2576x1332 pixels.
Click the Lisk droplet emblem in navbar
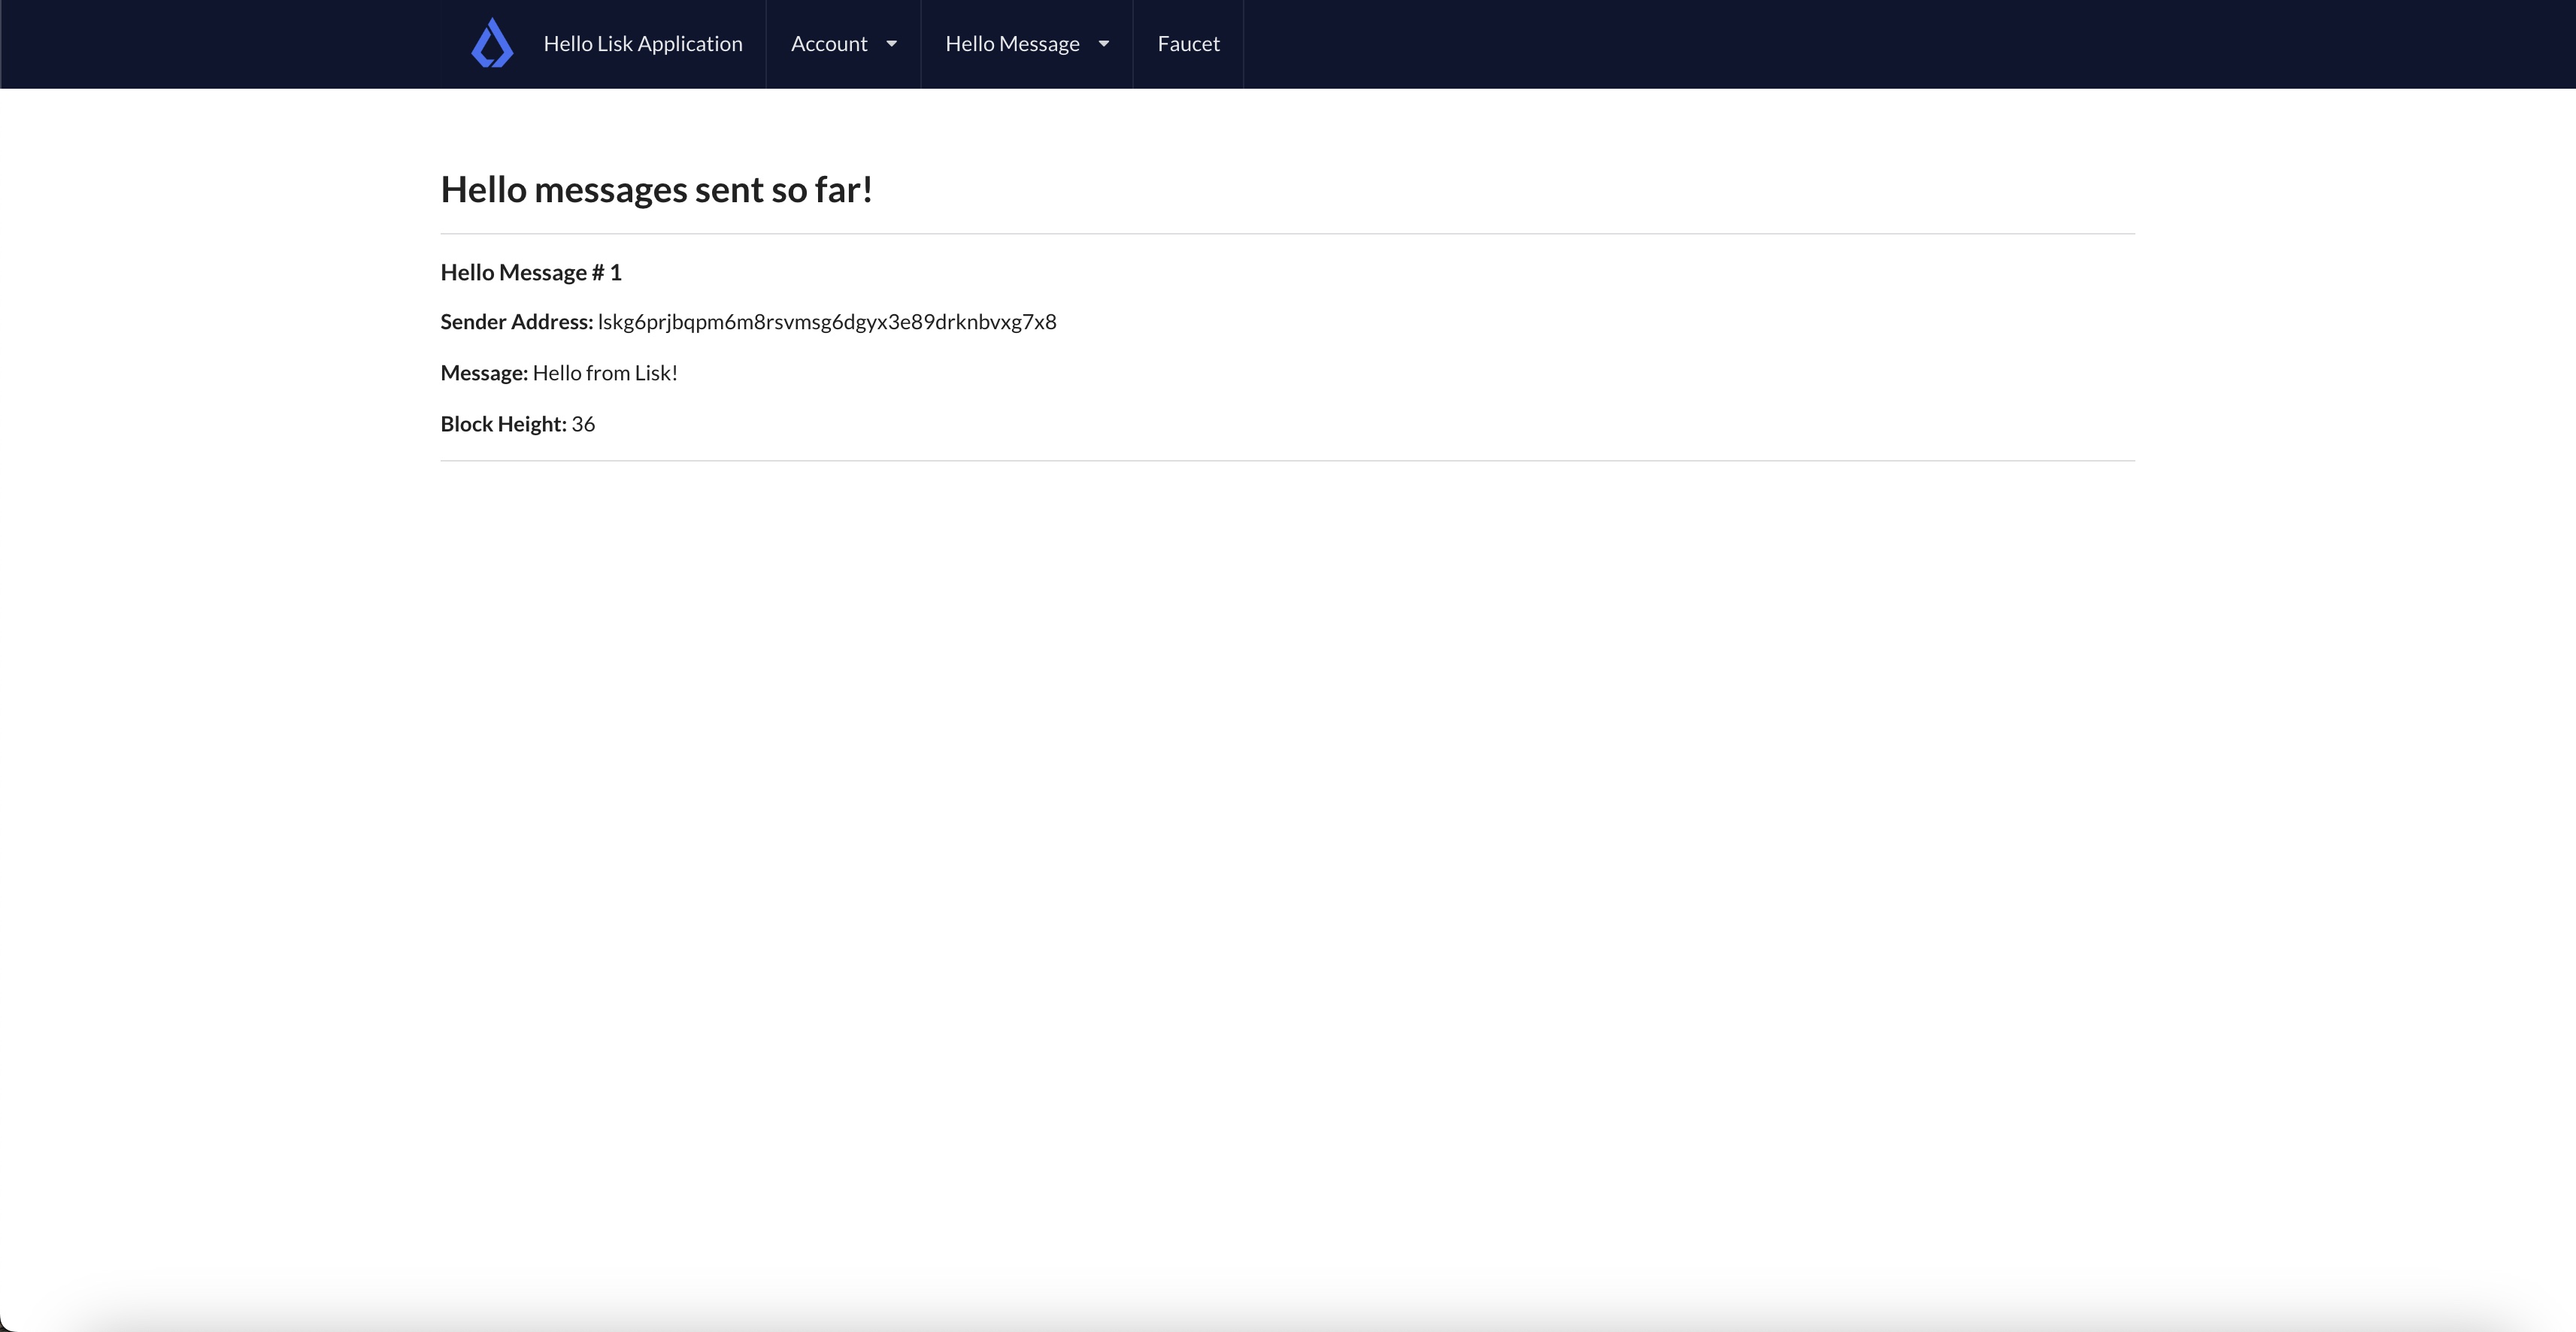(492, 43)
